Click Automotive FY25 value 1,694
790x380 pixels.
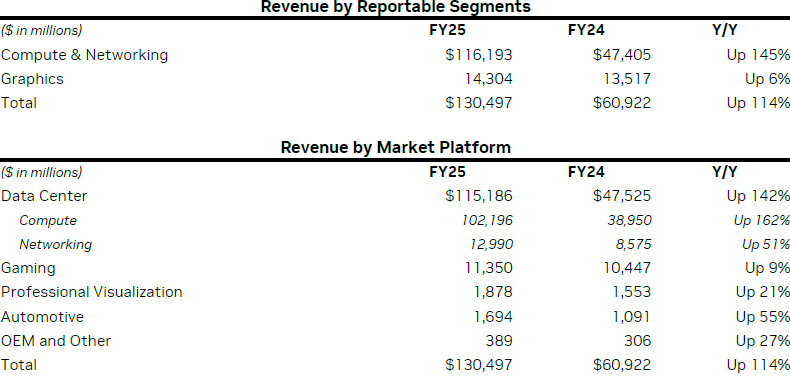(x=493, y=316)
